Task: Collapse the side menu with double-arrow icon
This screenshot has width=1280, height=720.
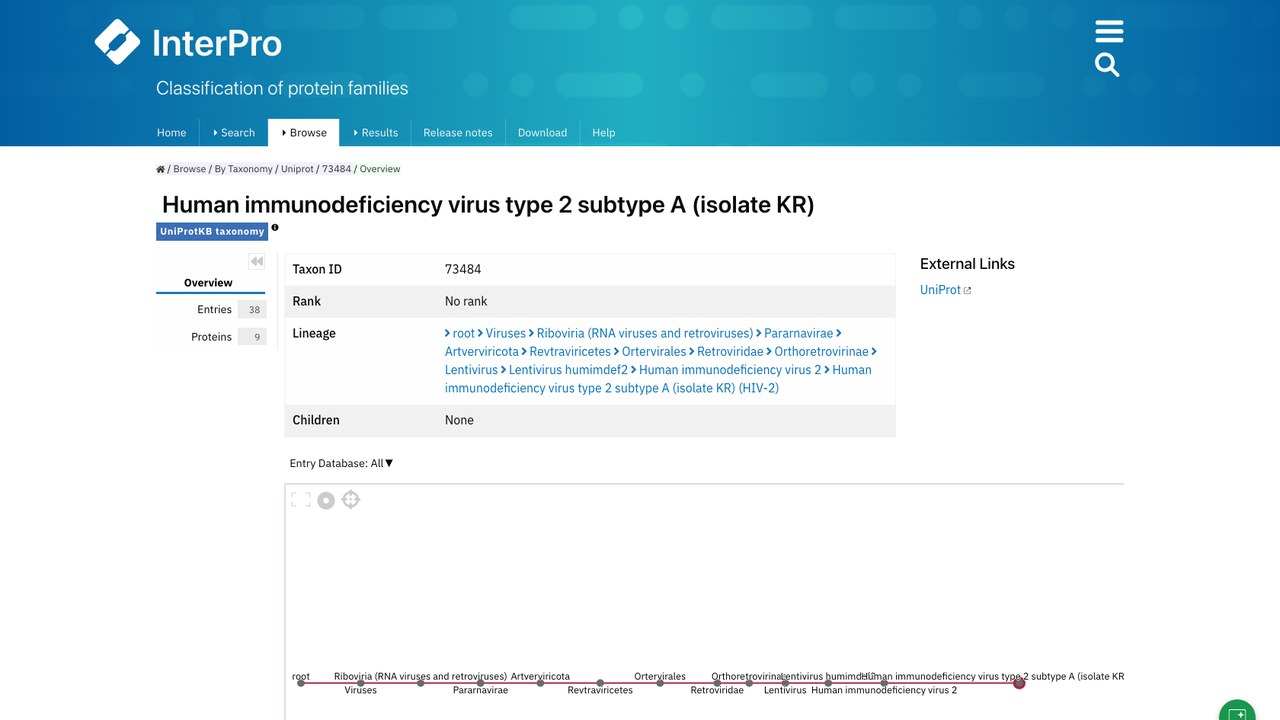Action: coord(257,262)
